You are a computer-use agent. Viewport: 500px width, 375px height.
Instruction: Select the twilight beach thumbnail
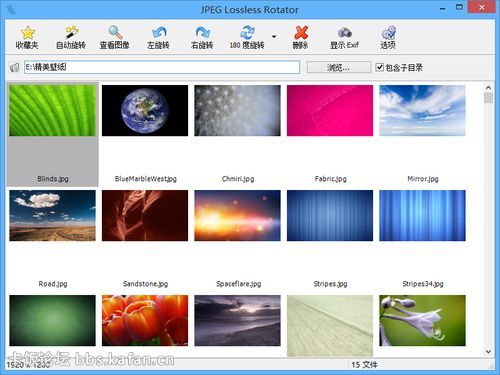click(237, 320)
